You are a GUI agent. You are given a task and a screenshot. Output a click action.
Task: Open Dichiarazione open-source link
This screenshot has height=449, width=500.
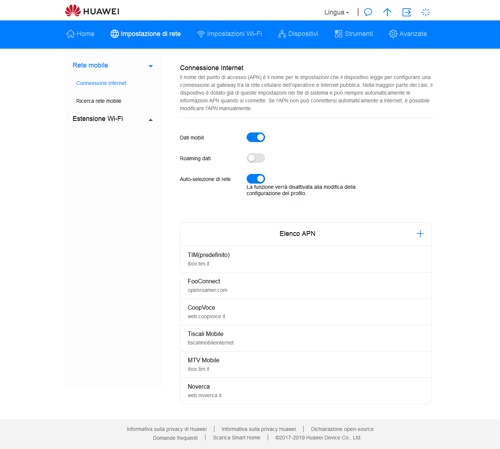click(x=342, y=429)
